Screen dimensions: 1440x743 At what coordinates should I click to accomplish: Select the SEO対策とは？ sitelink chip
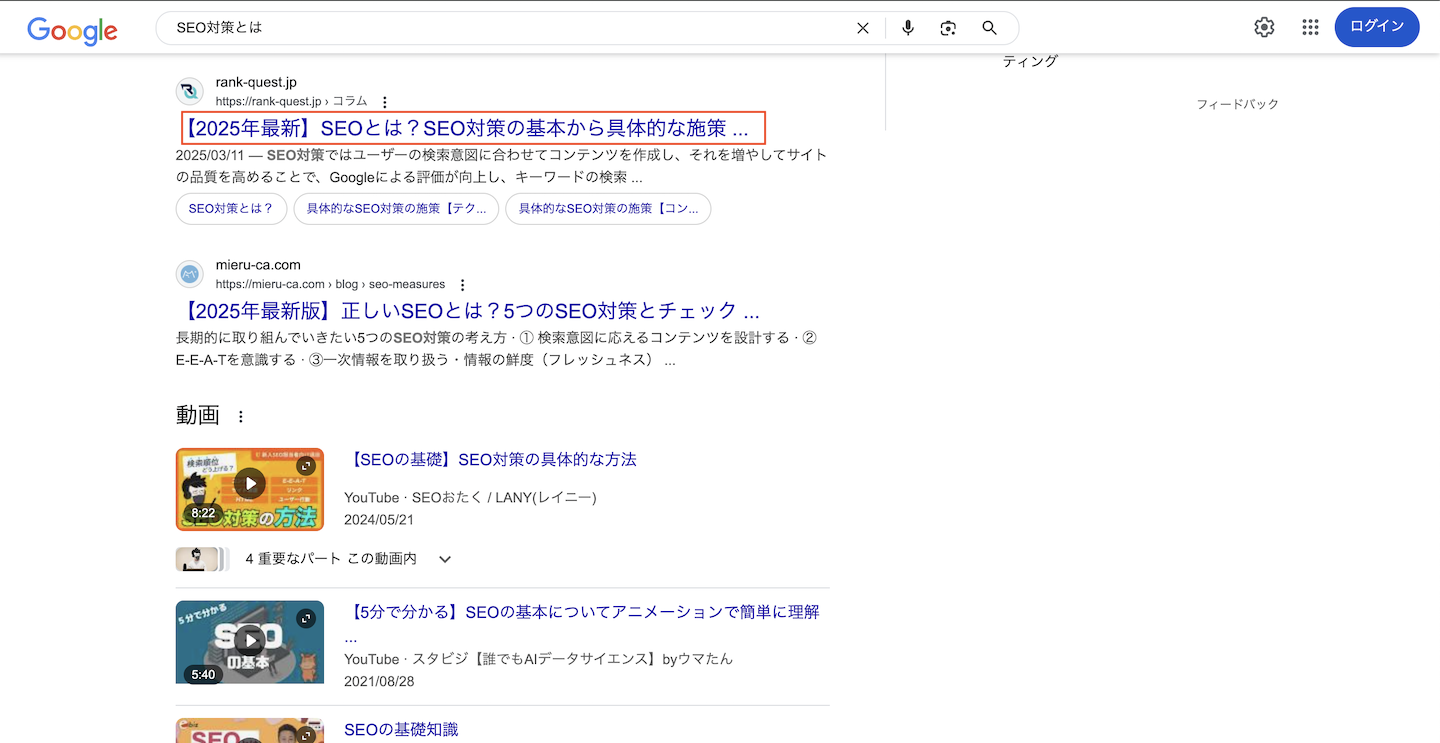[x=231, y=209]
